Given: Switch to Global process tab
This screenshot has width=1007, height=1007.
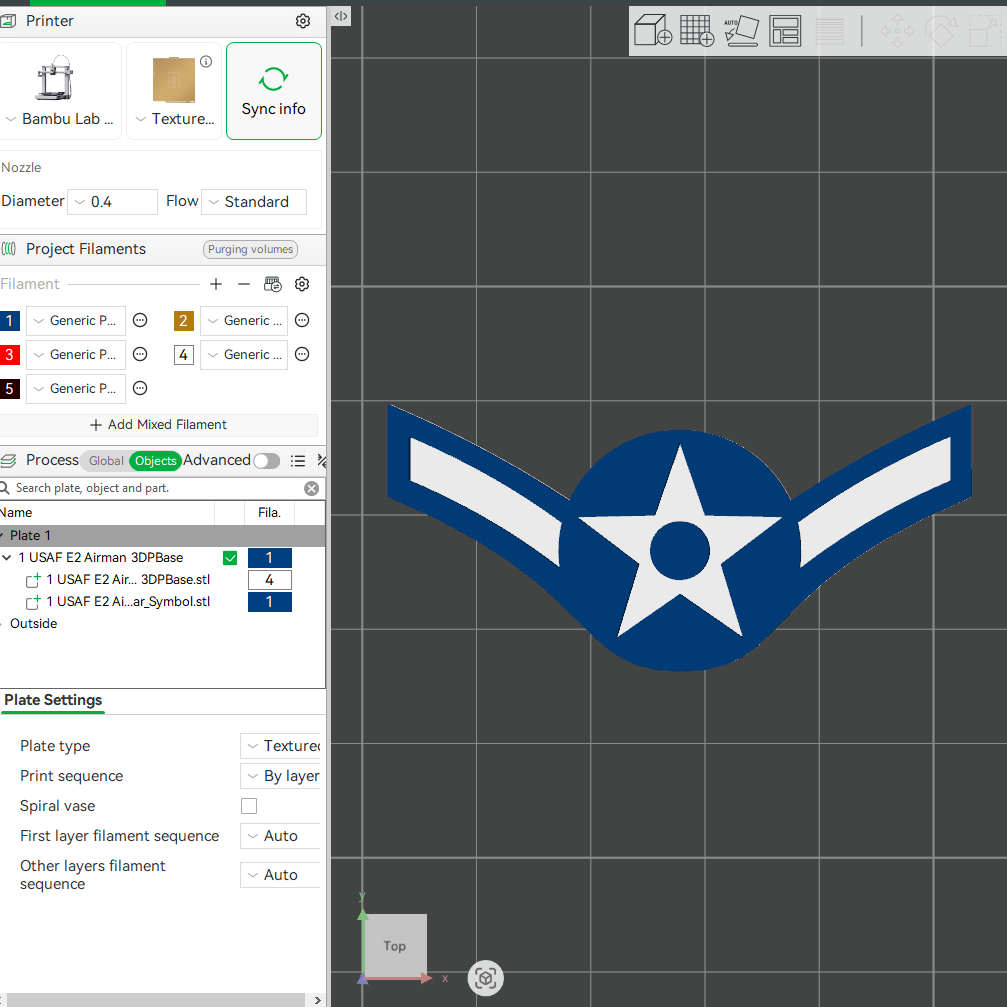Looking at the screenshot, I should tap(106, 460).
